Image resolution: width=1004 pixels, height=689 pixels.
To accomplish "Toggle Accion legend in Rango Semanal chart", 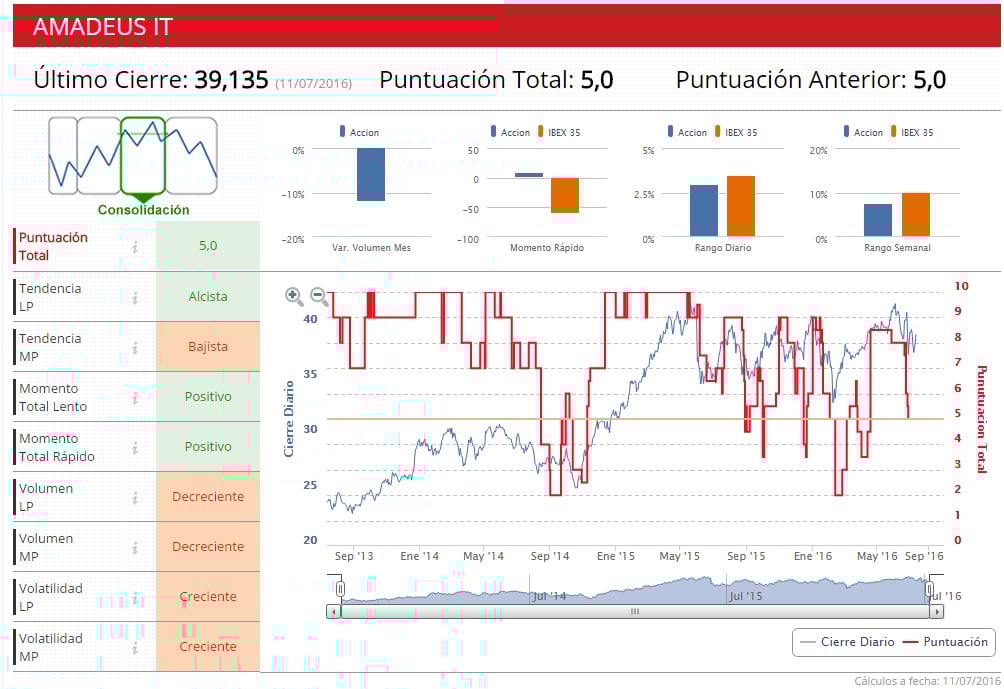I will click(863, 132).
